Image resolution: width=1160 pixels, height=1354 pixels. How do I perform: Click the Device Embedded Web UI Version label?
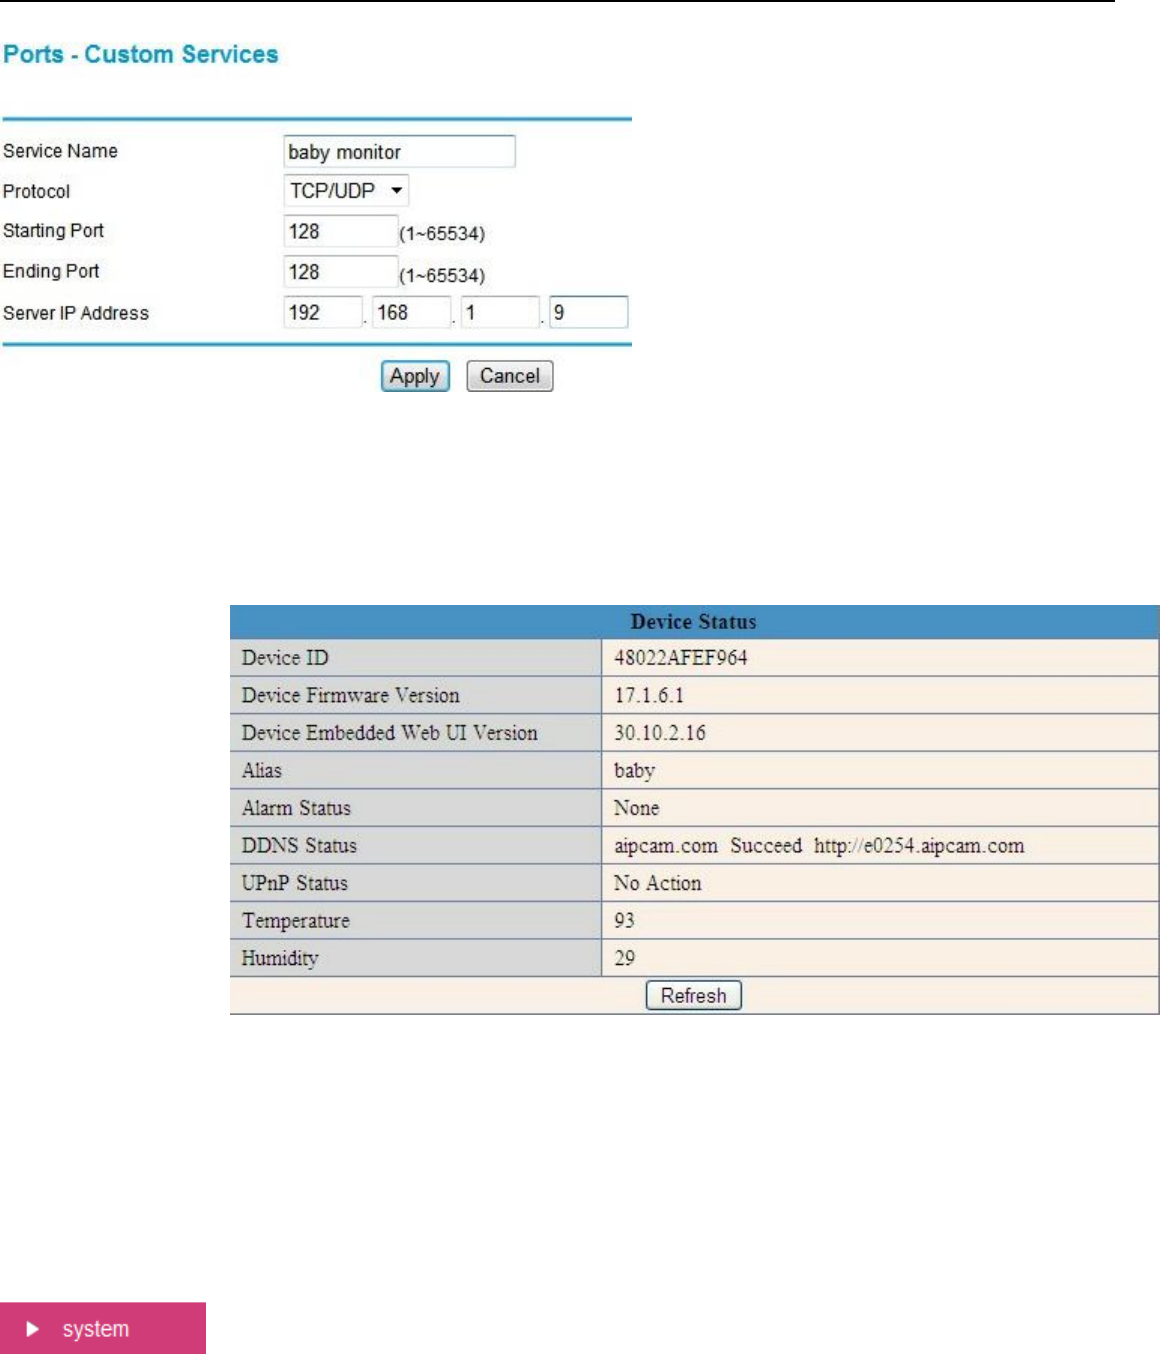pos(389,733)
